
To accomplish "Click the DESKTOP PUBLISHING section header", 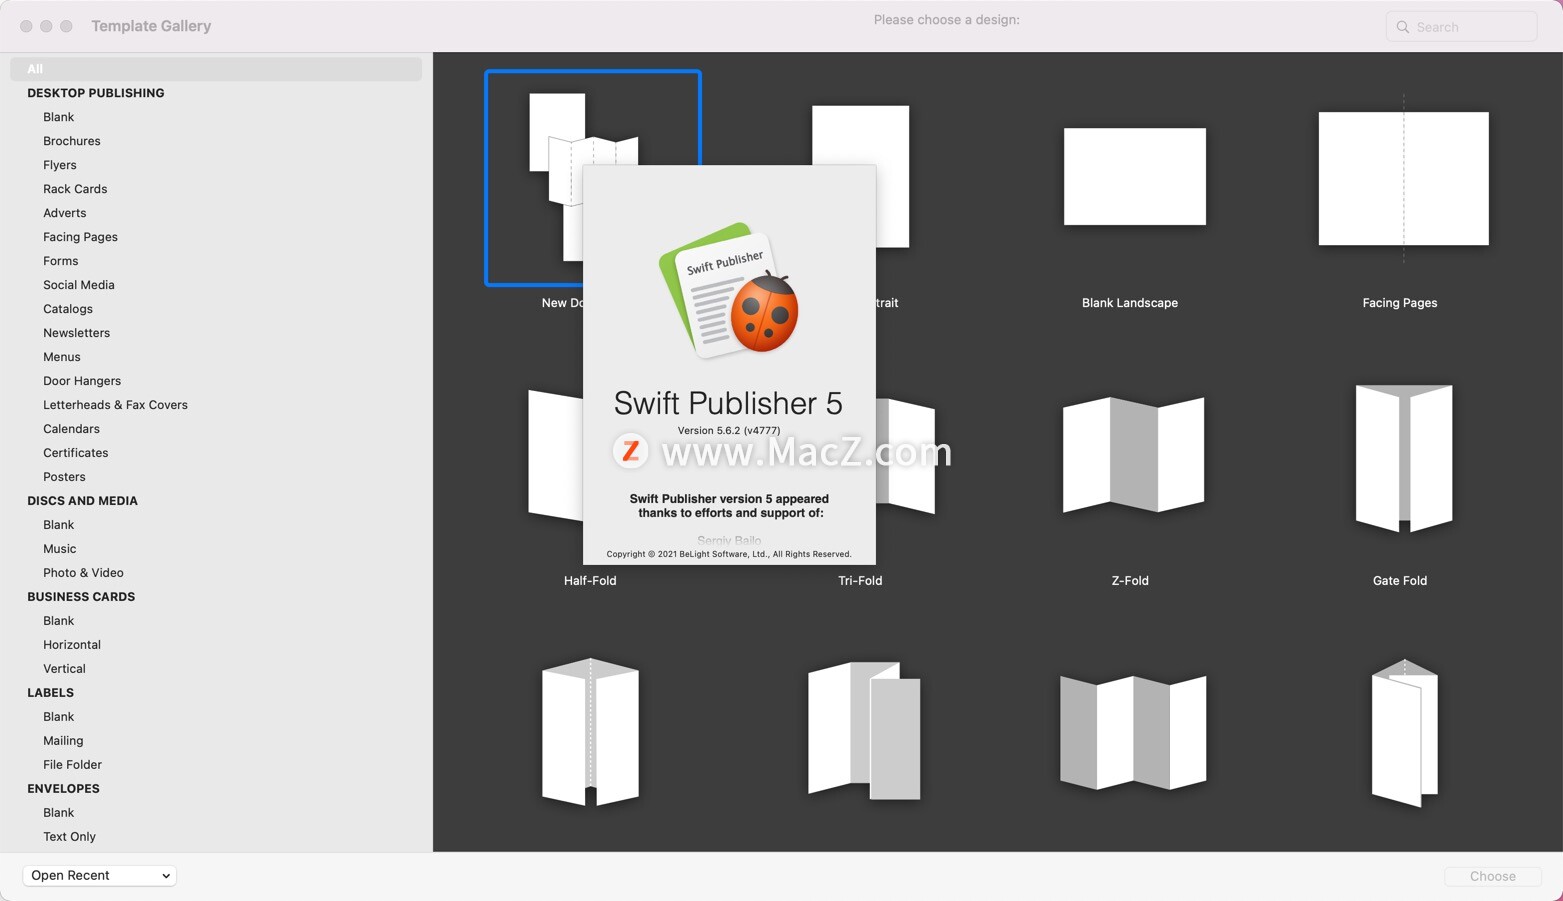I will point(95,93).
